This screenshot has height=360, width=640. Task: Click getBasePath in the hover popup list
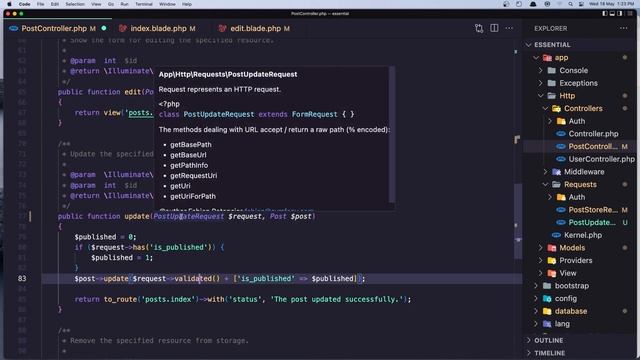click(191, 144)
